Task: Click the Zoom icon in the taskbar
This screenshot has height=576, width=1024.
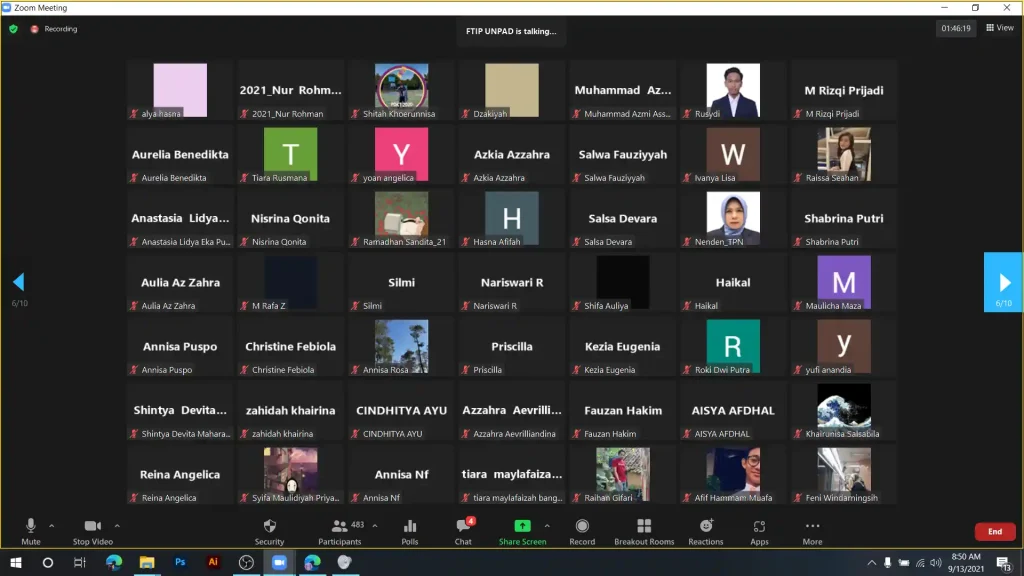Action: (x=279, y=562)
